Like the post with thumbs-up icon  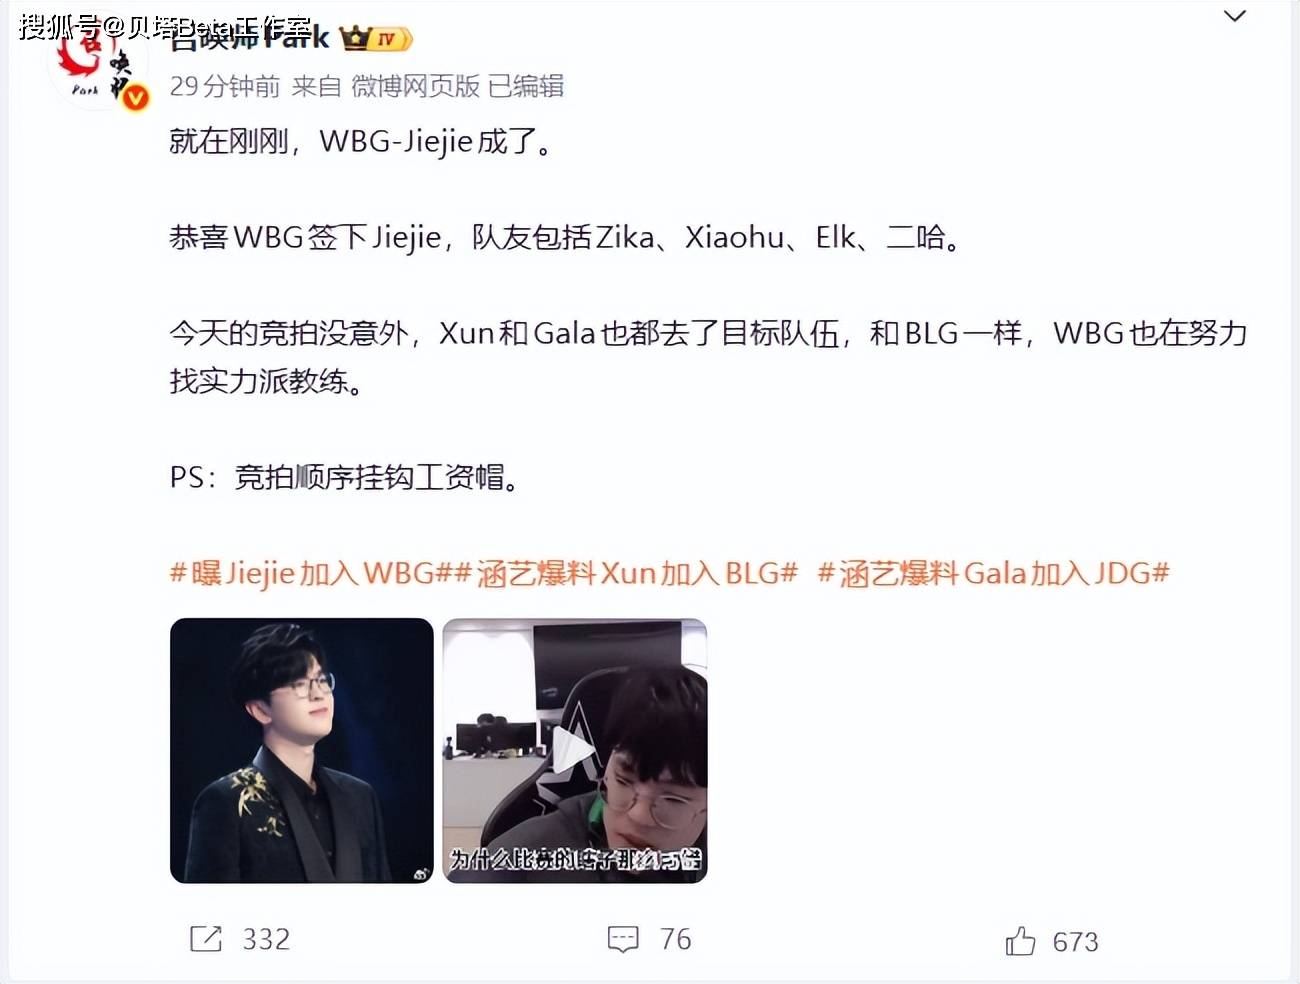coord(1020,941)
